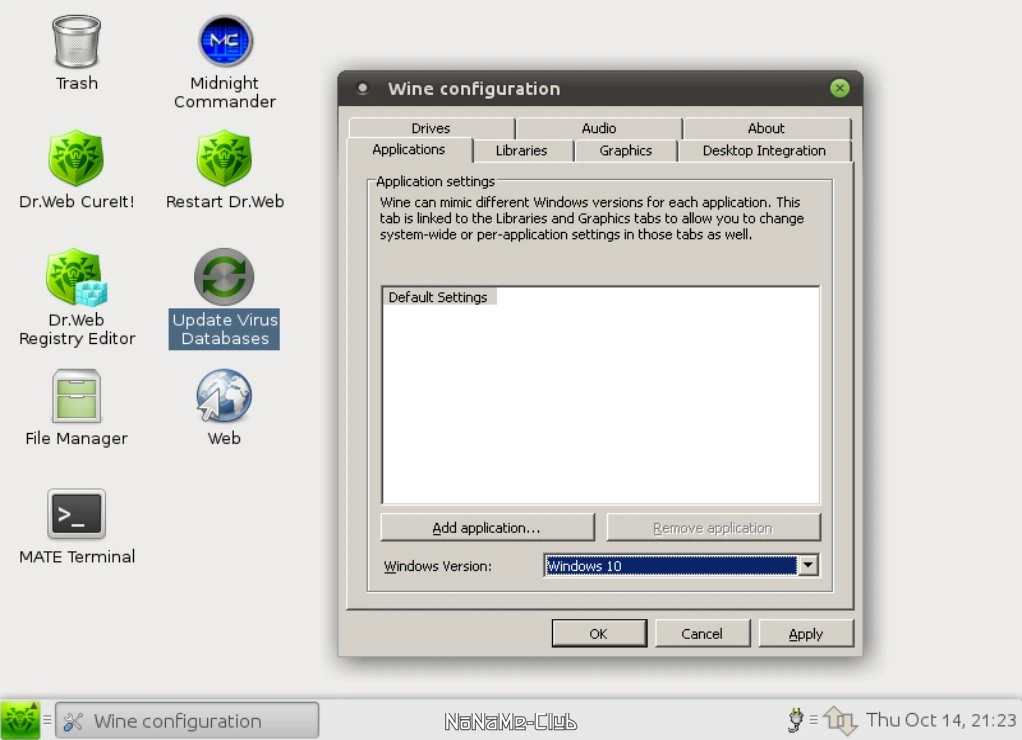Select the Restart Dr.Web desktop icon
Screen dimensions: 1022x740
224,158
